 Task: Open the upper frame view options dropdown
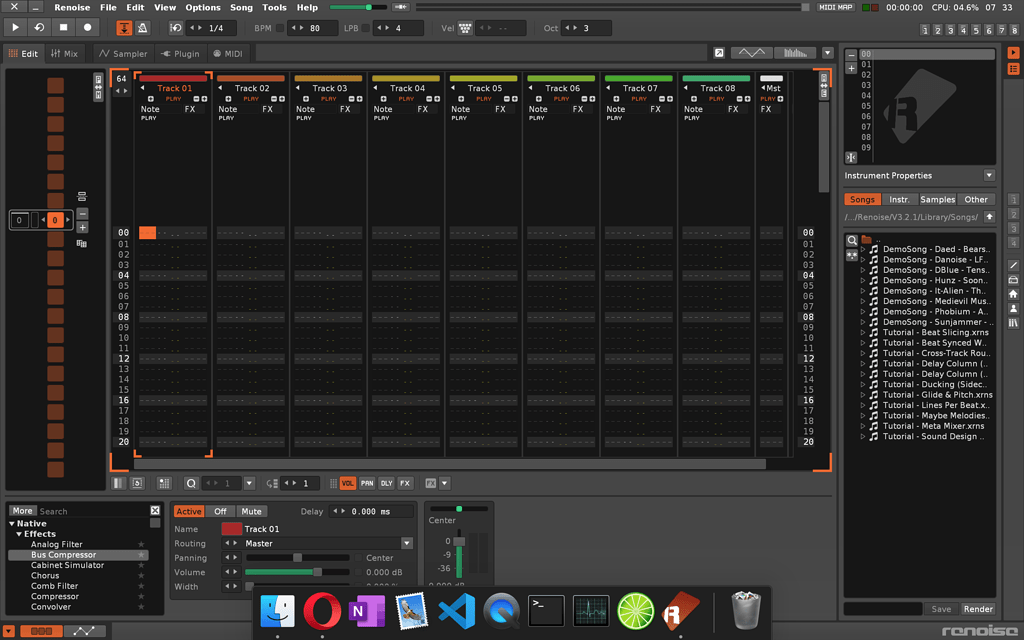point(827,53)
